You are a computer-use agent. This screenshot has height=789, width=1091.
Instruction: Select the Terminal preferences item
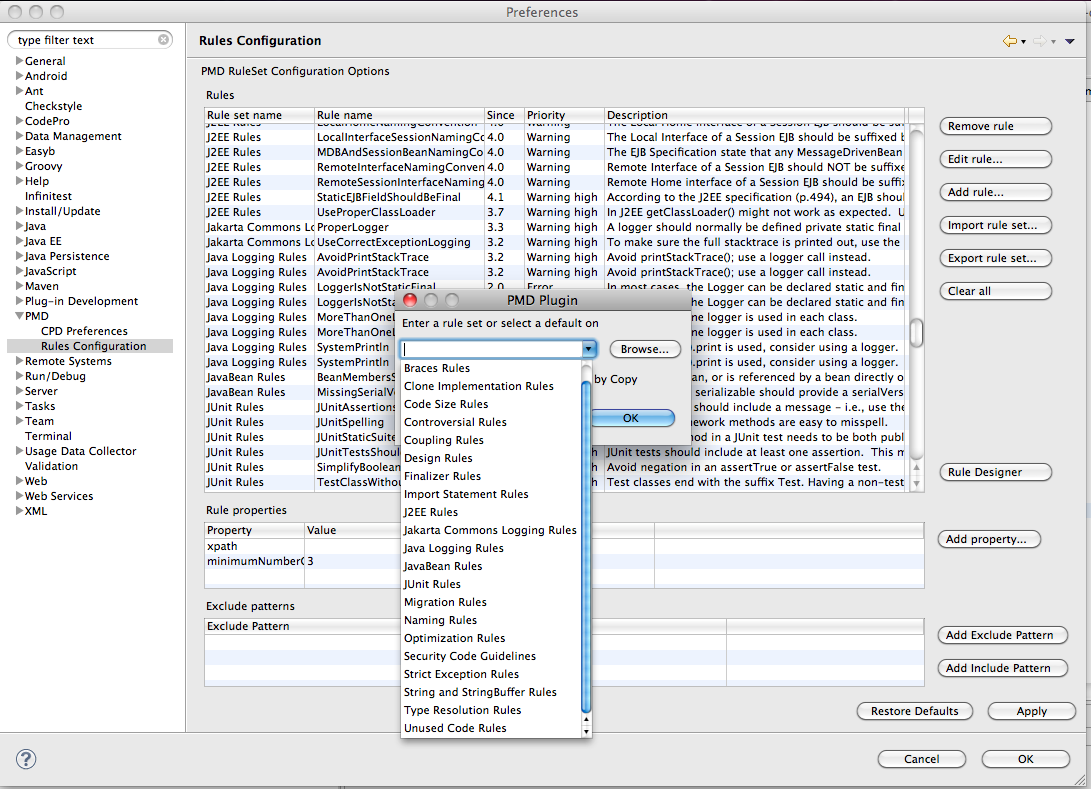pyautogui.click(x=48, y=436)
